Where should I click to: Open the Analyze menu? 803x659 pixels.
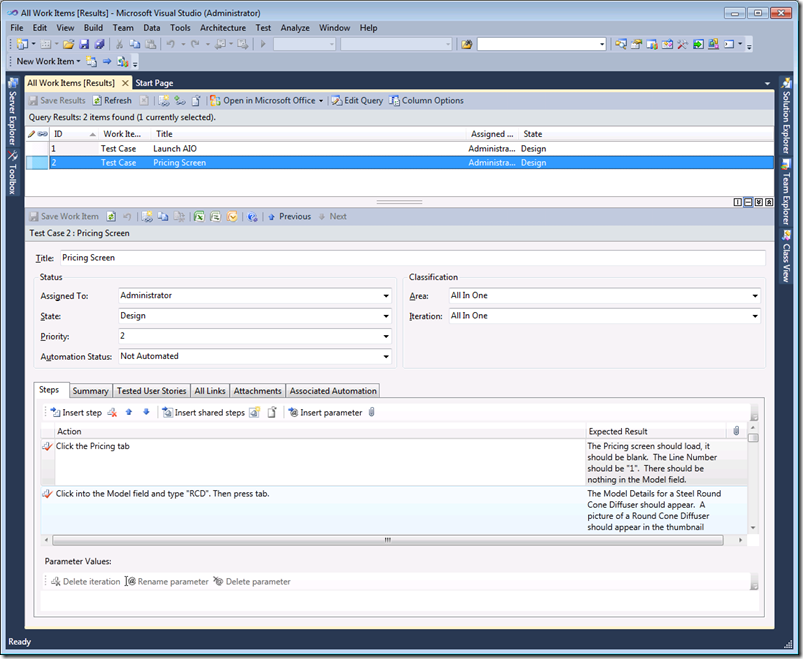pyautogui.click(x=295, y=28)
